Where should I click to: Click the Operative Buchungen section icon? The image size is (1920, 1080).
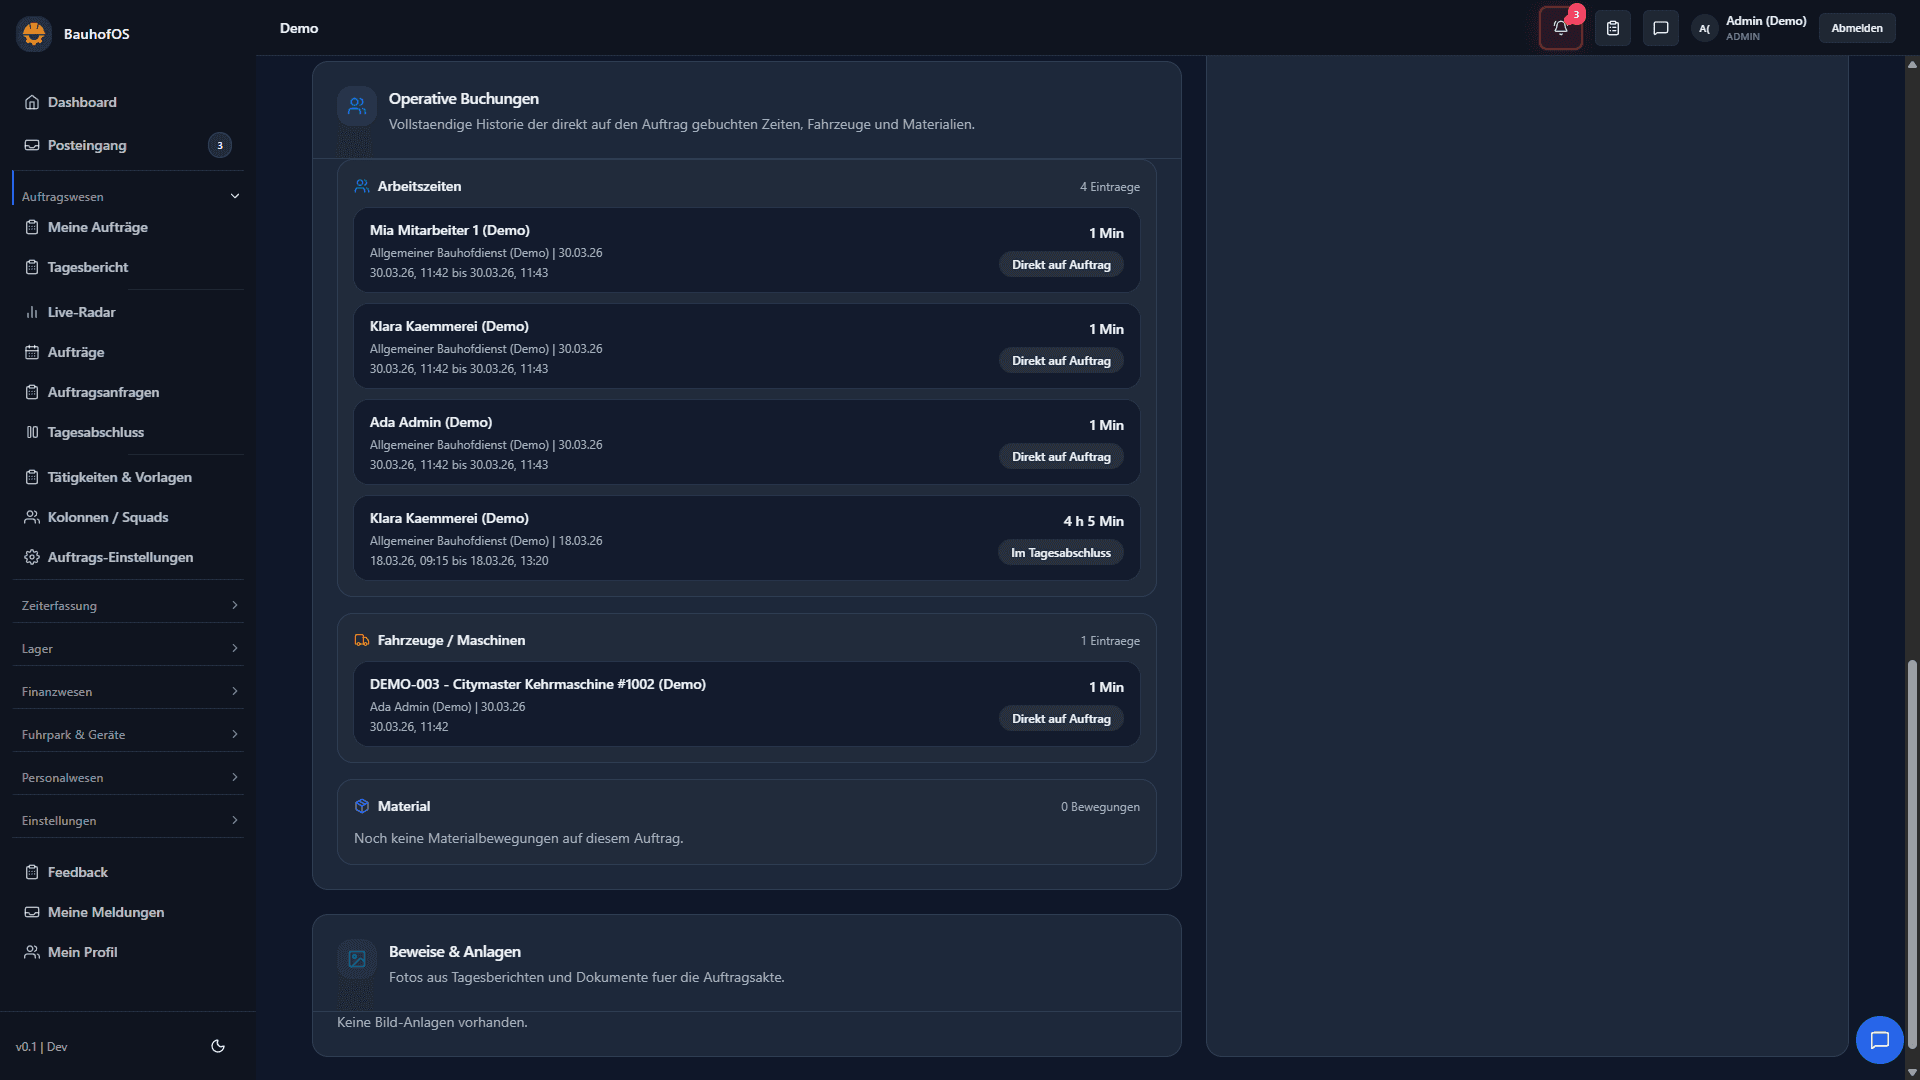[x=357, y=106]
